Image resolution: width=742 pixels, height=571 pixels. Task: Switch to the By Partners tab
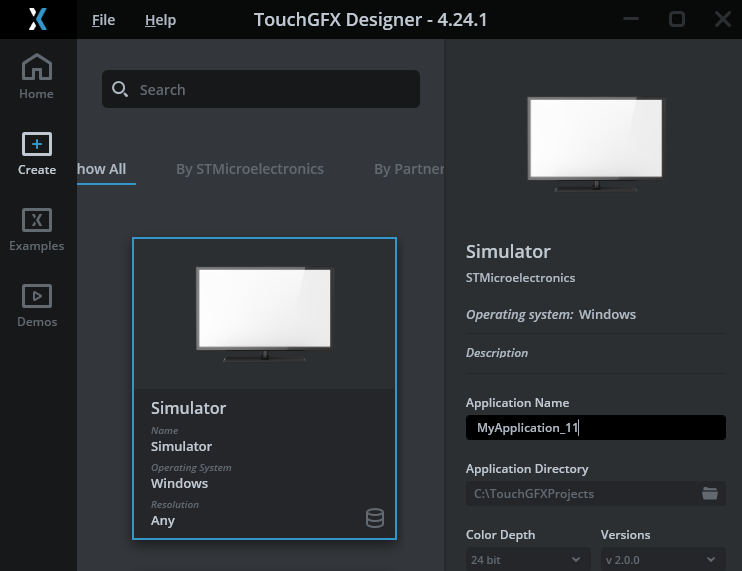[408, 169]
